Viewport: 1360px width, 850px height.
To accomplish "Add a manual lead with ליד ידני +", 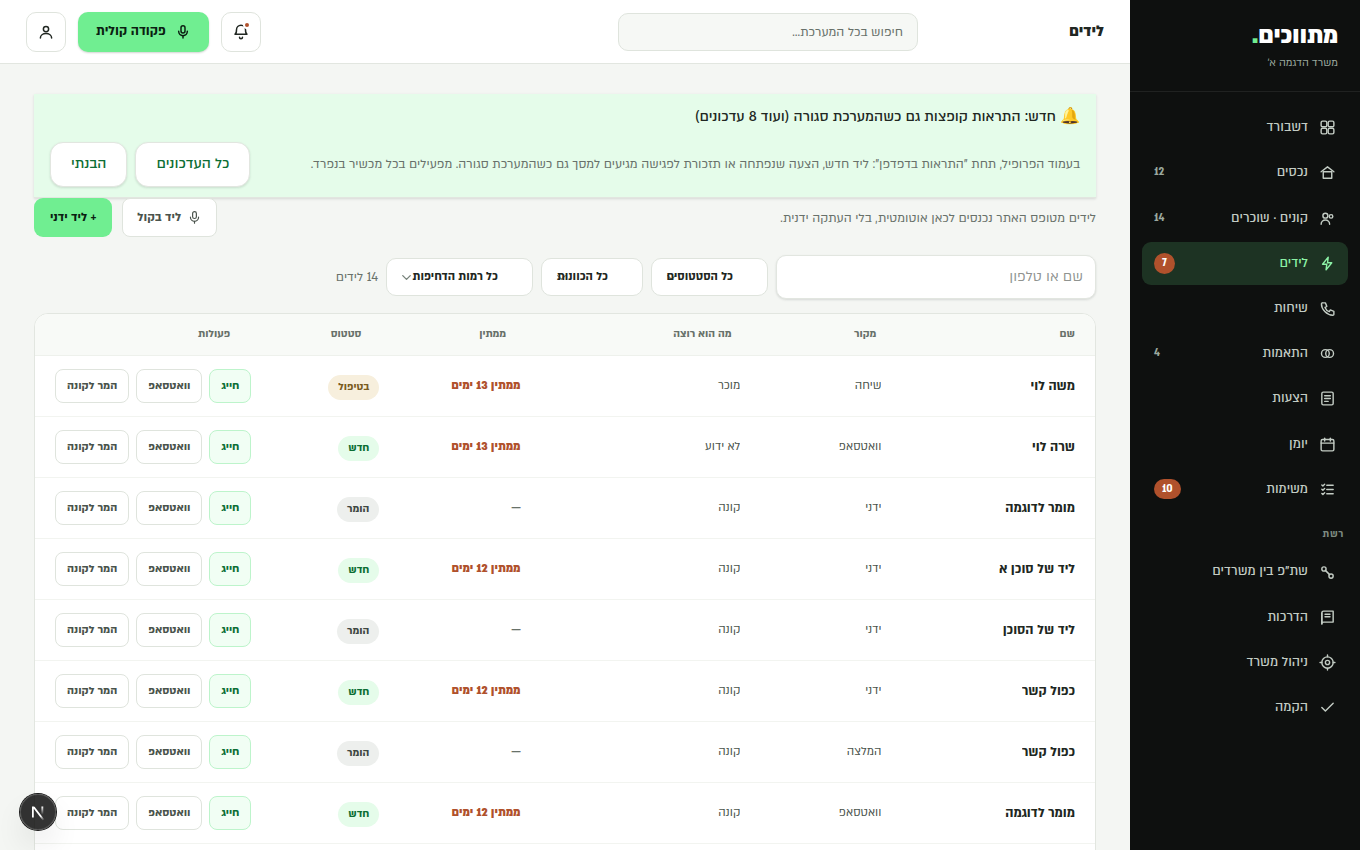I will click(x=73, y=217).
